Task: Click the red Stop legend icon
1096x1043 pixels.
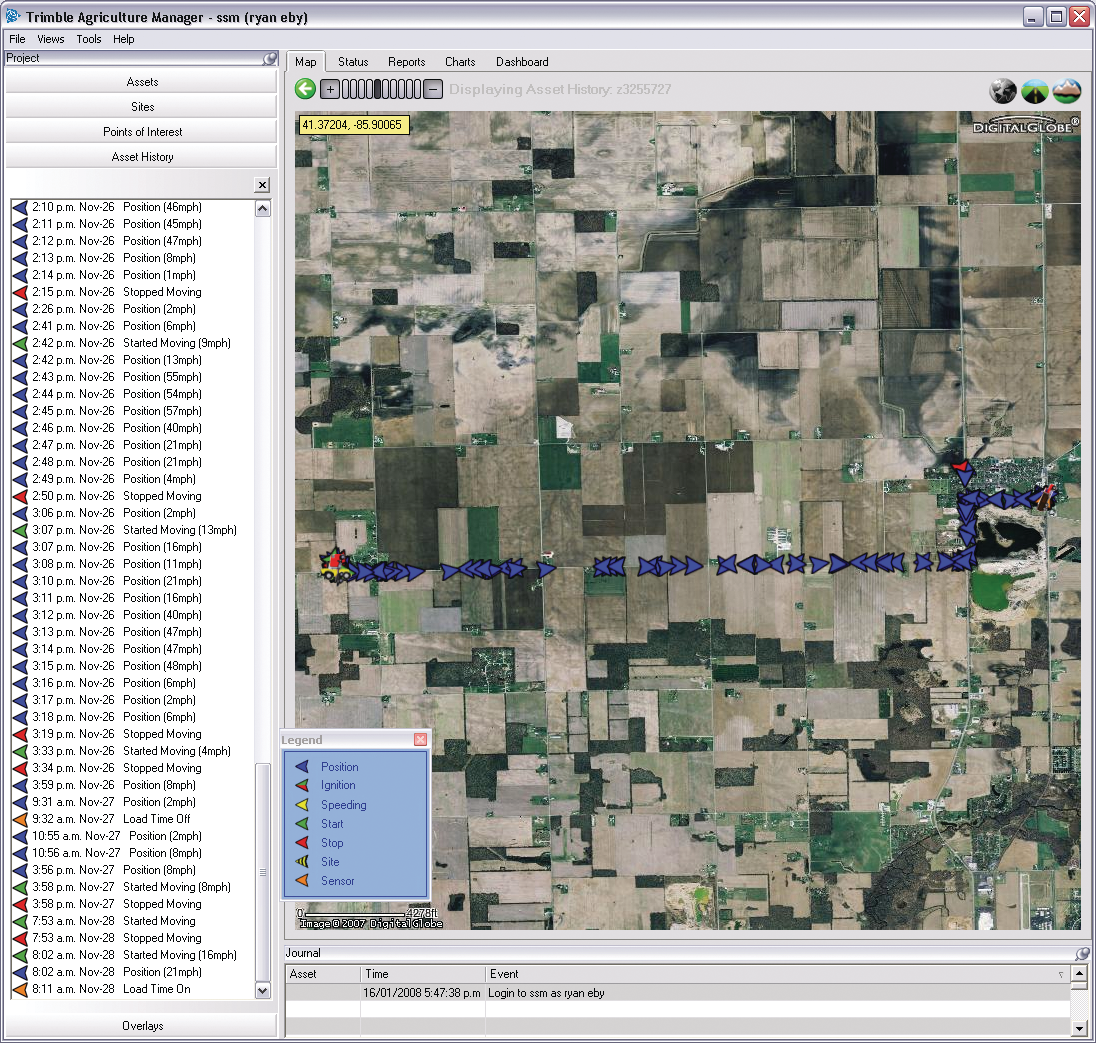Action: click(302, 843)
